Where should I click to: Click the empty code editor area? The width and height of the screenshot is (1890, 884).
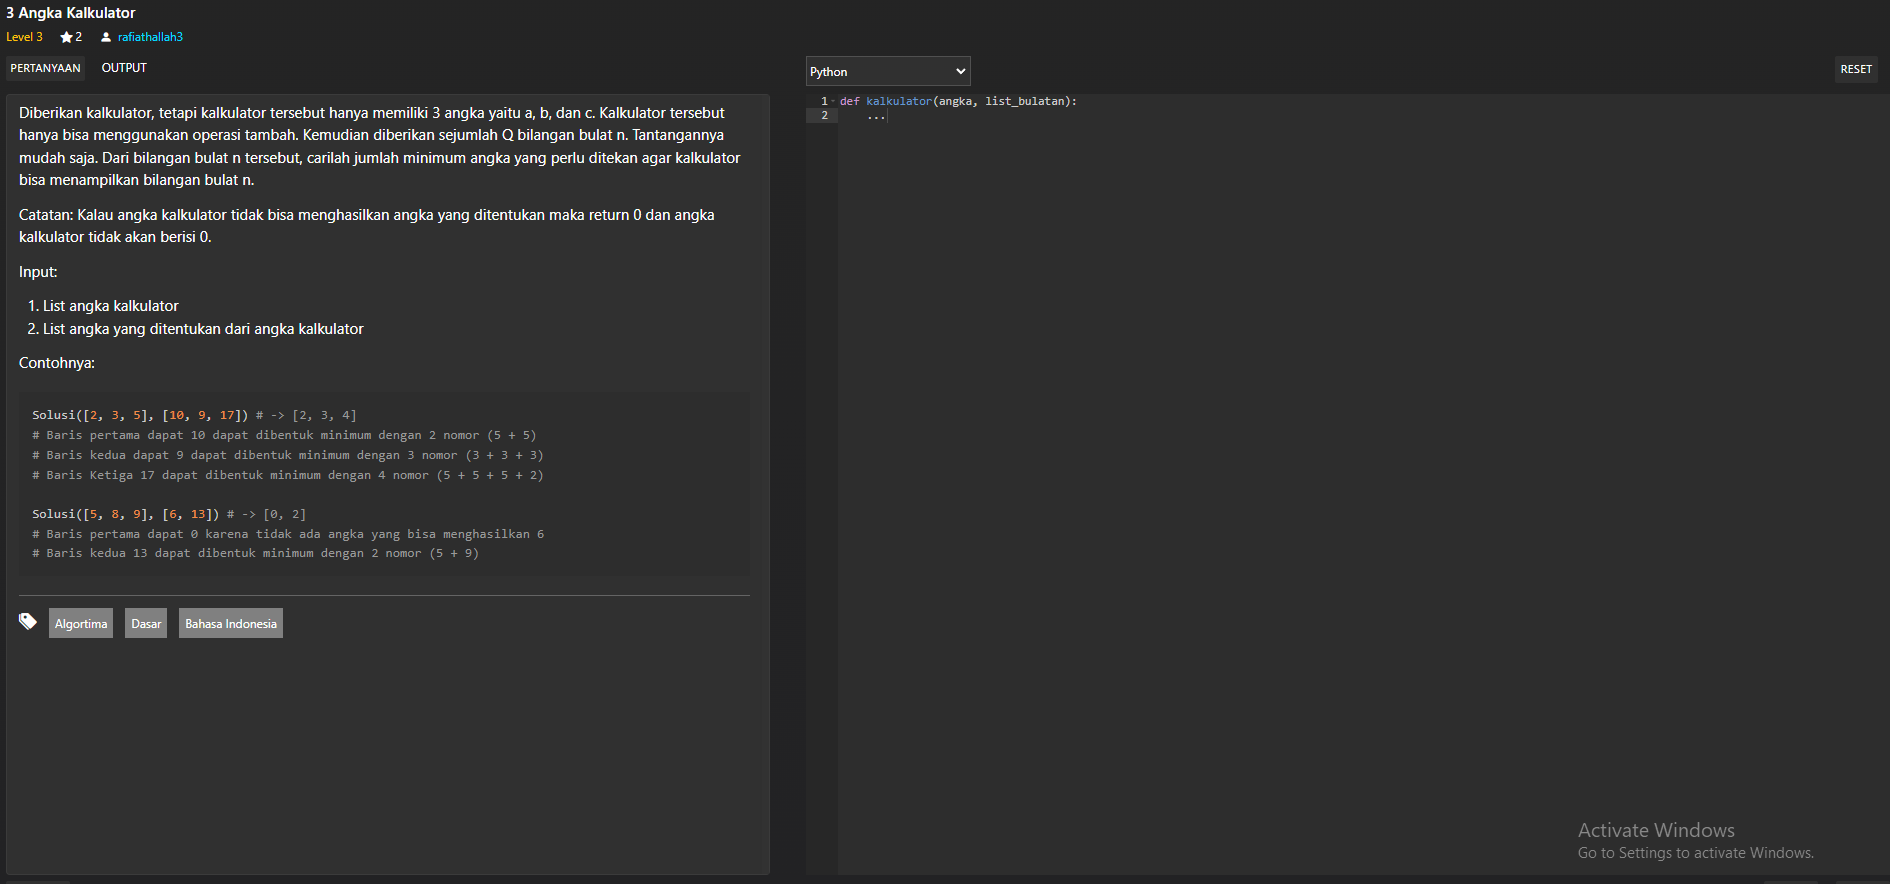point(1300,450)
